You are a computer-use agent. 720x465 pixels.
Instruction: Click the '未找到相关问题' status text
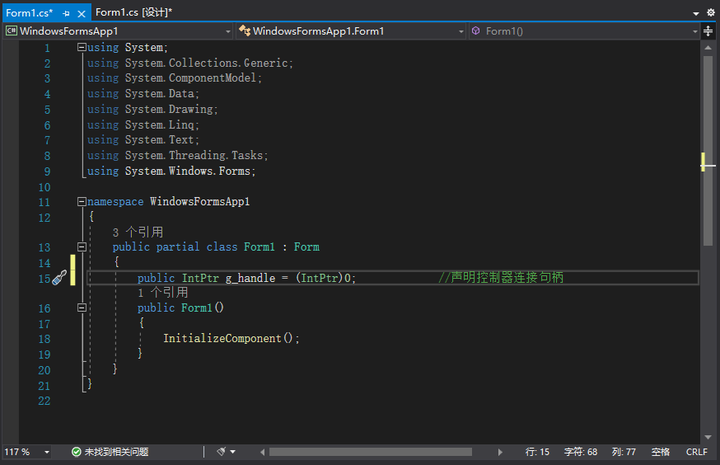[x=116, y=452]
